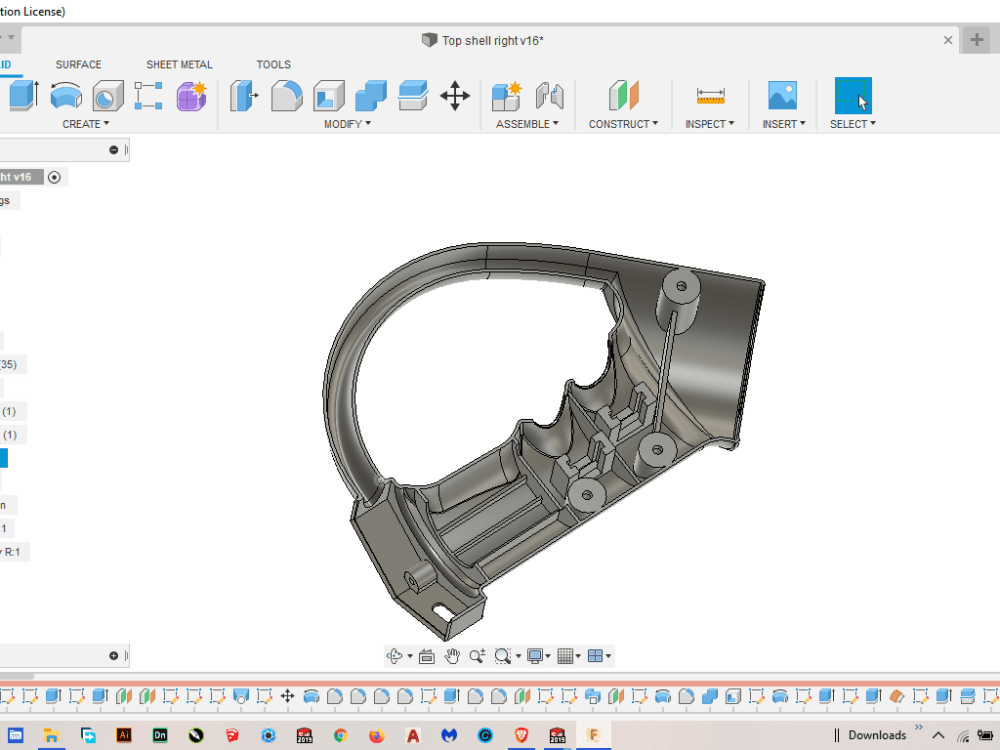
Task: Click the browser panel horizontal scrollbar
Action: [x=17, y=675]
